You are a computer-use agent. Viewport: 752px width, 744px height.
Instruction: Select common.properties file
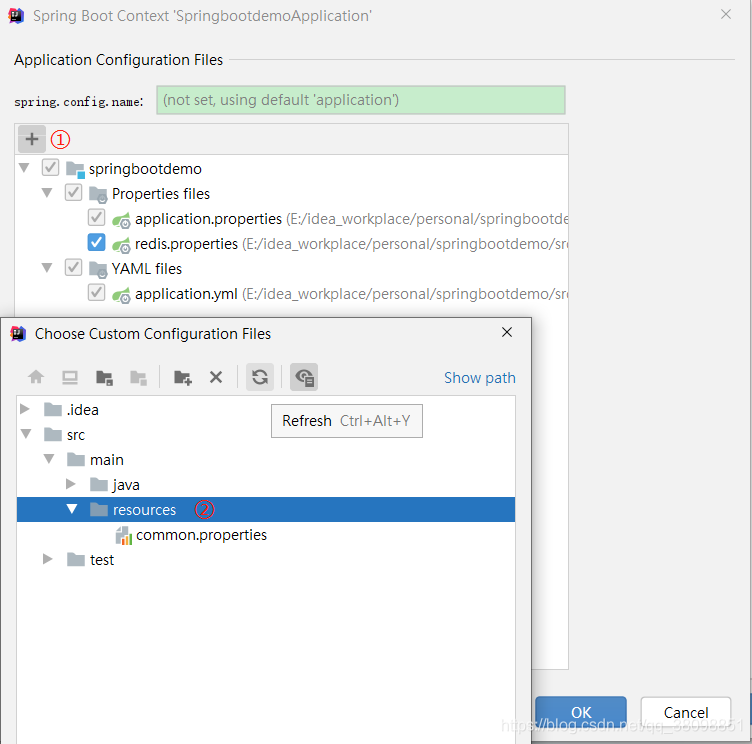[201, 535]
